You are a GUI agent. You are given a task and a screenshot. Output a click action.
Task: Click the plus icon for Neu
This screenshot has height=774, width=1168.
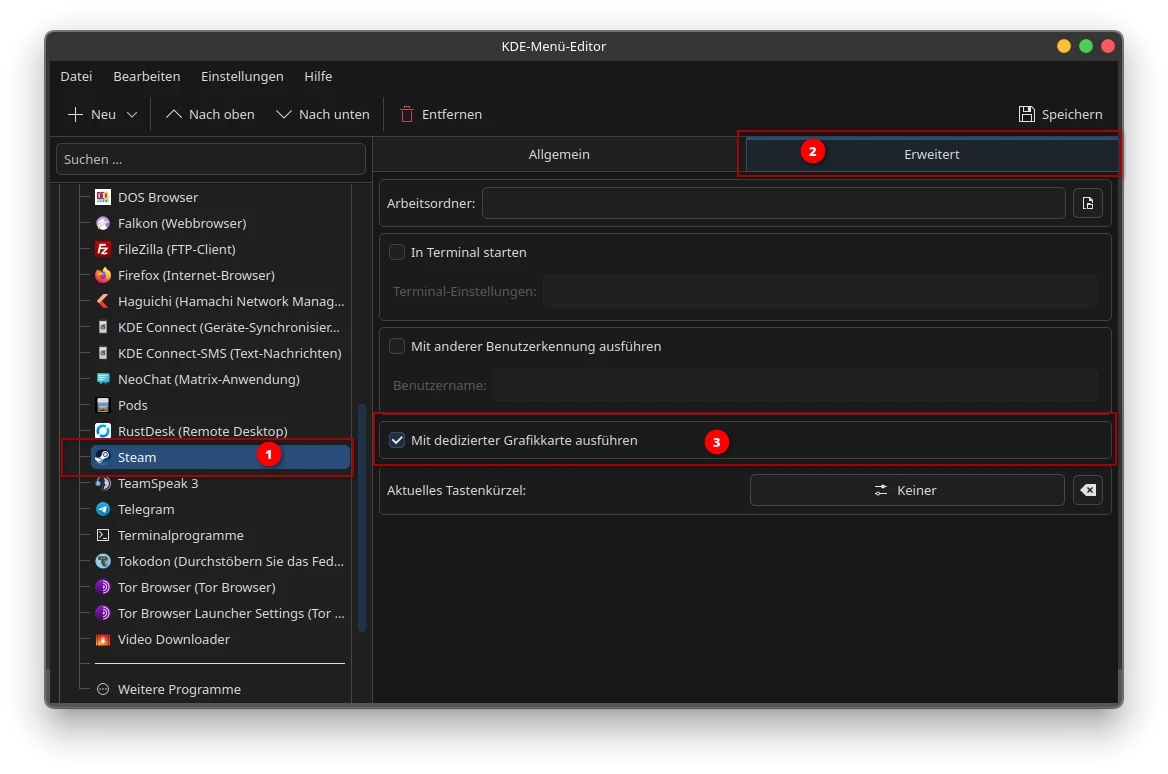tap(75, 114)
